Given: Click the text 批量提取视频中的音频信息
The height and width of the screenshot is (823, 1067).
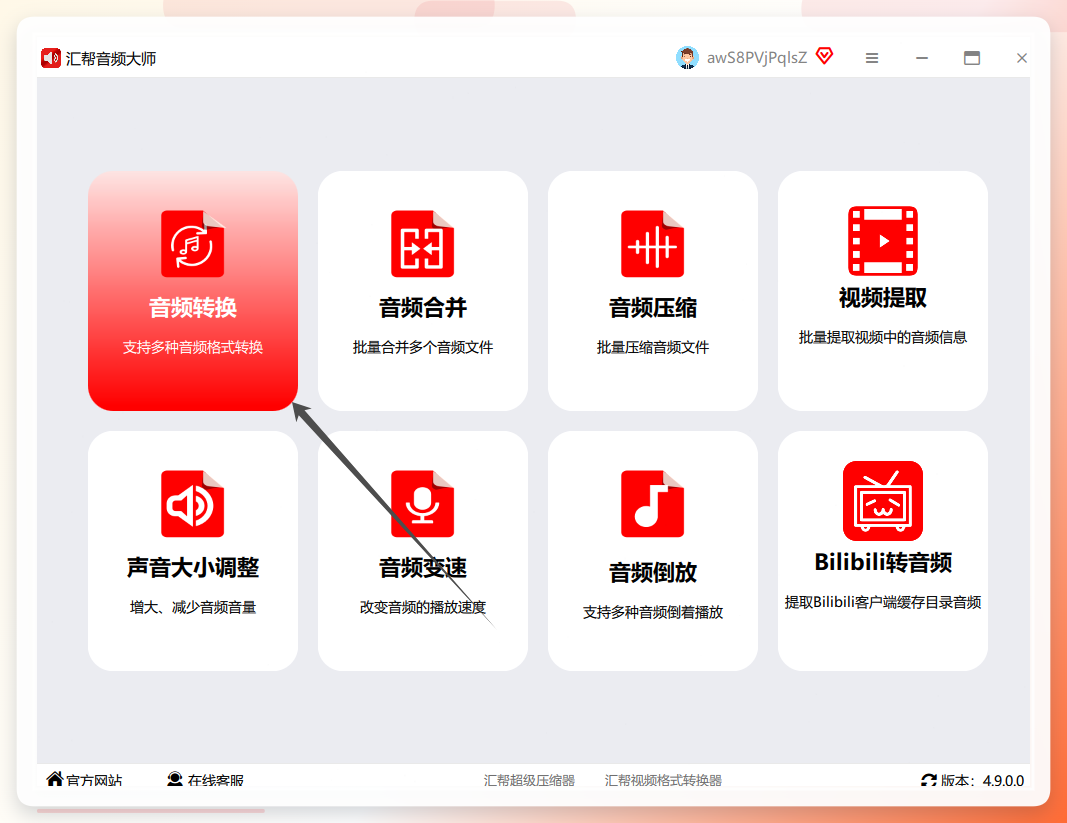Looking at the screenshot, I should tap(883, 337).
